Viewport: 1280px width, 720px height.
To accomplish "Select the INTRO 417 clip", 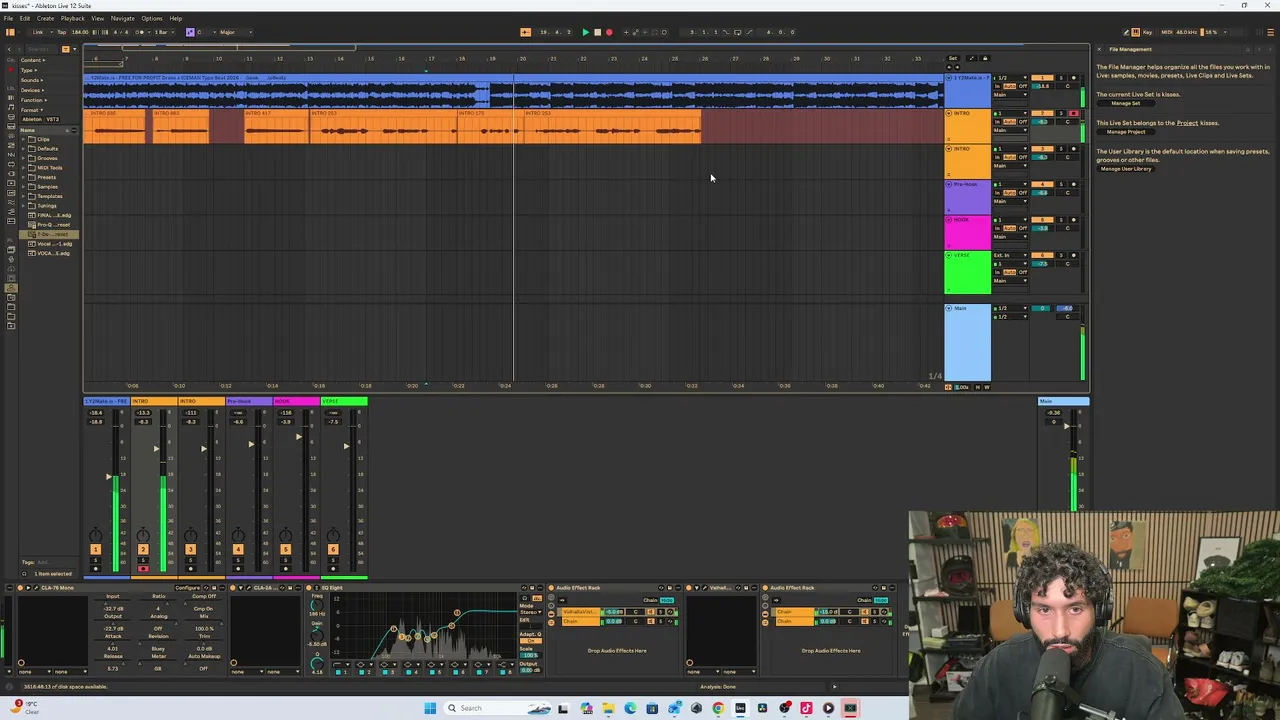I will pos(277,127).
